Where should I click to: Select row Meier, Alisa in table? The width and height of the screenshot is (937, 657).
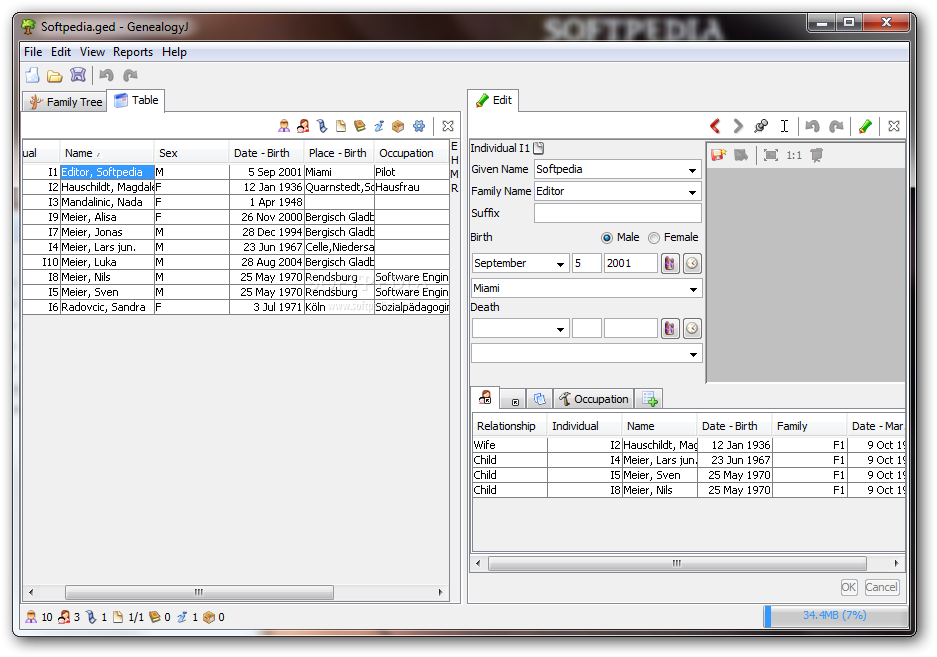tap(236, 217)
